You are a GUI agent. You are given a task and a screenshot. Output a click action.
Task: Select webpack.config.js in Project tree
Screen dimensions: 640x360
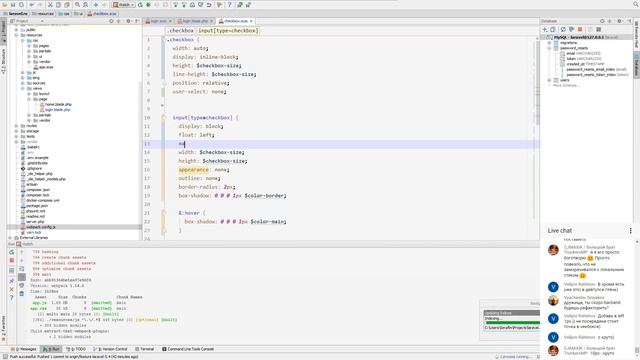point(41,227)
